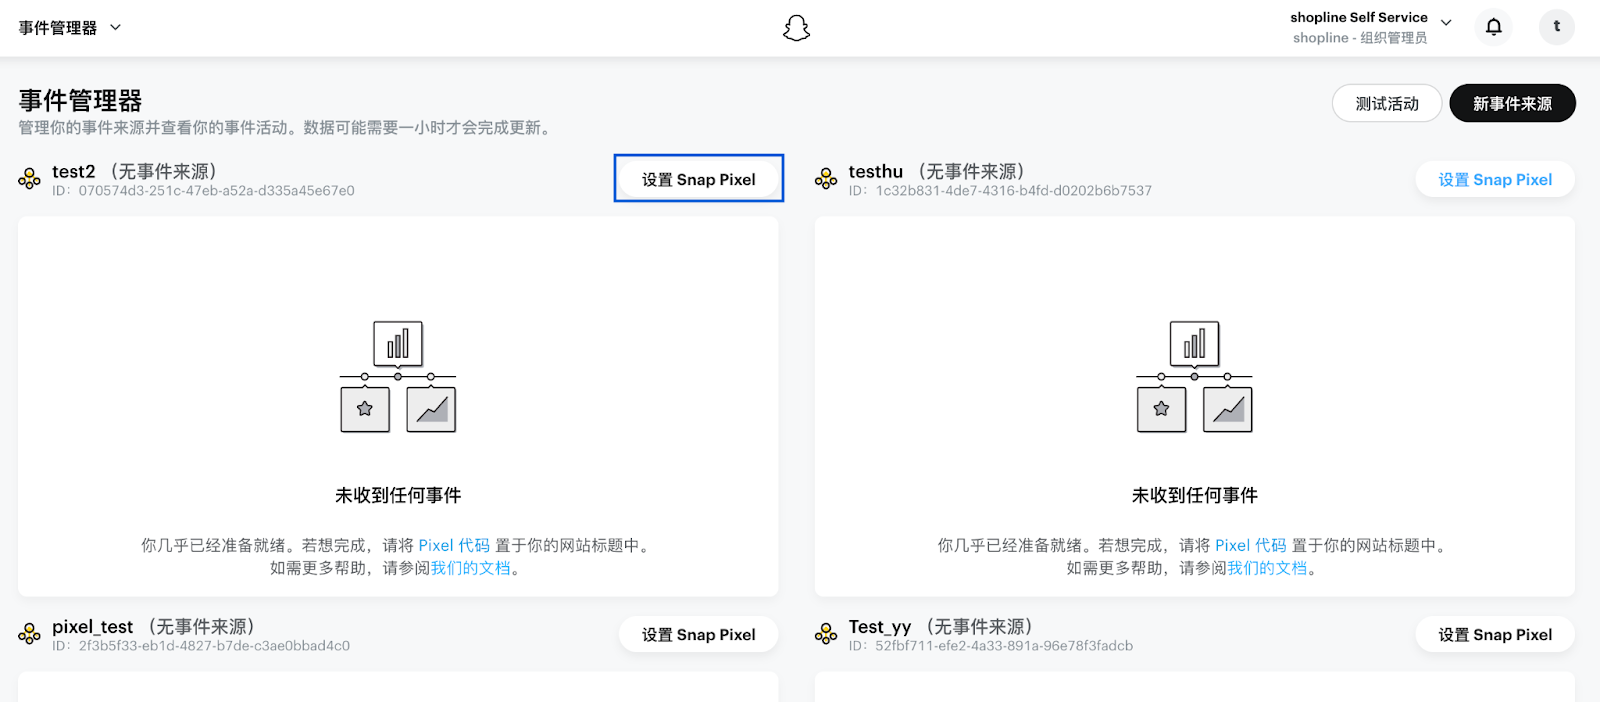Click the page heading 事件管理器
Image resolution: width=1600 pixels, height=702 pixels.
(x=80, y=100)
